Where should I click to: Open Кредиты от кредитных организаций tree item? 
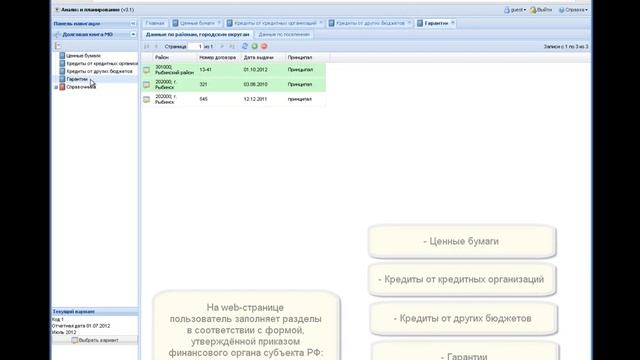point(102,64)
